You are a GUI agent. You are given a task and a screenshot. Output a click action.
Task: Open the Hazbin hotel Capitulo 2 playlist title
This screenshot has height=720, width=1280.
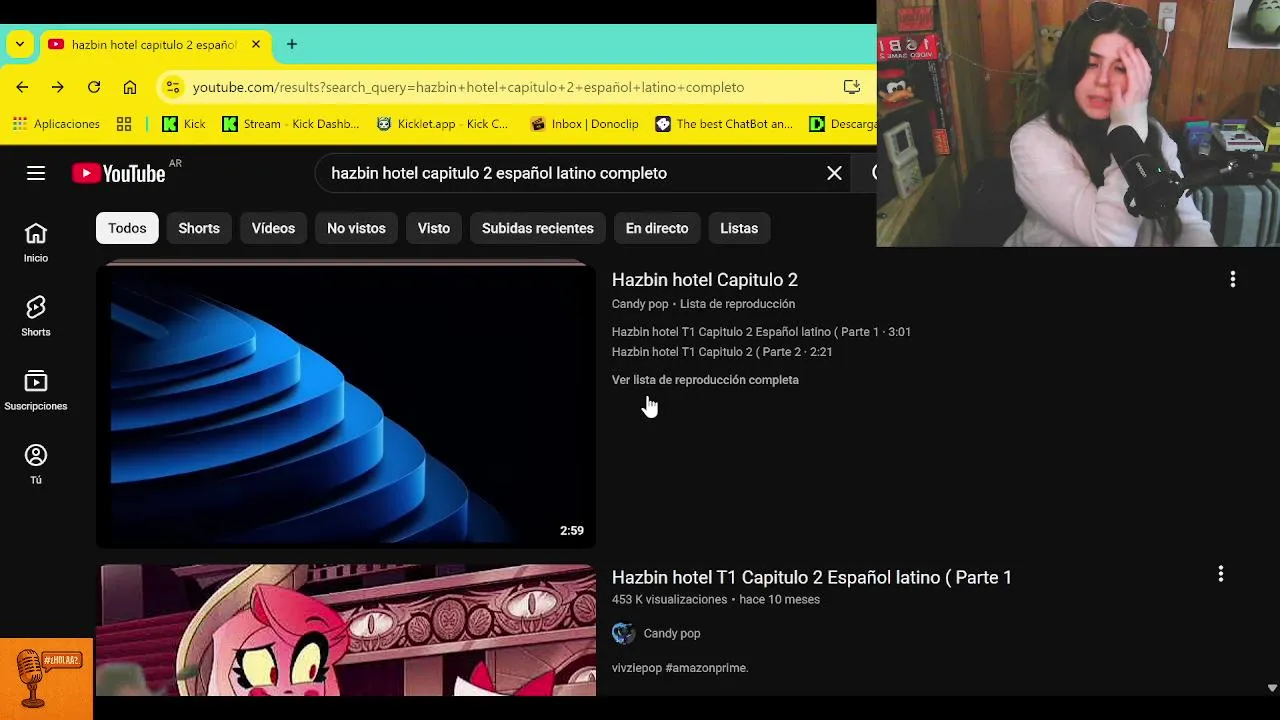(x=705, y=280)
